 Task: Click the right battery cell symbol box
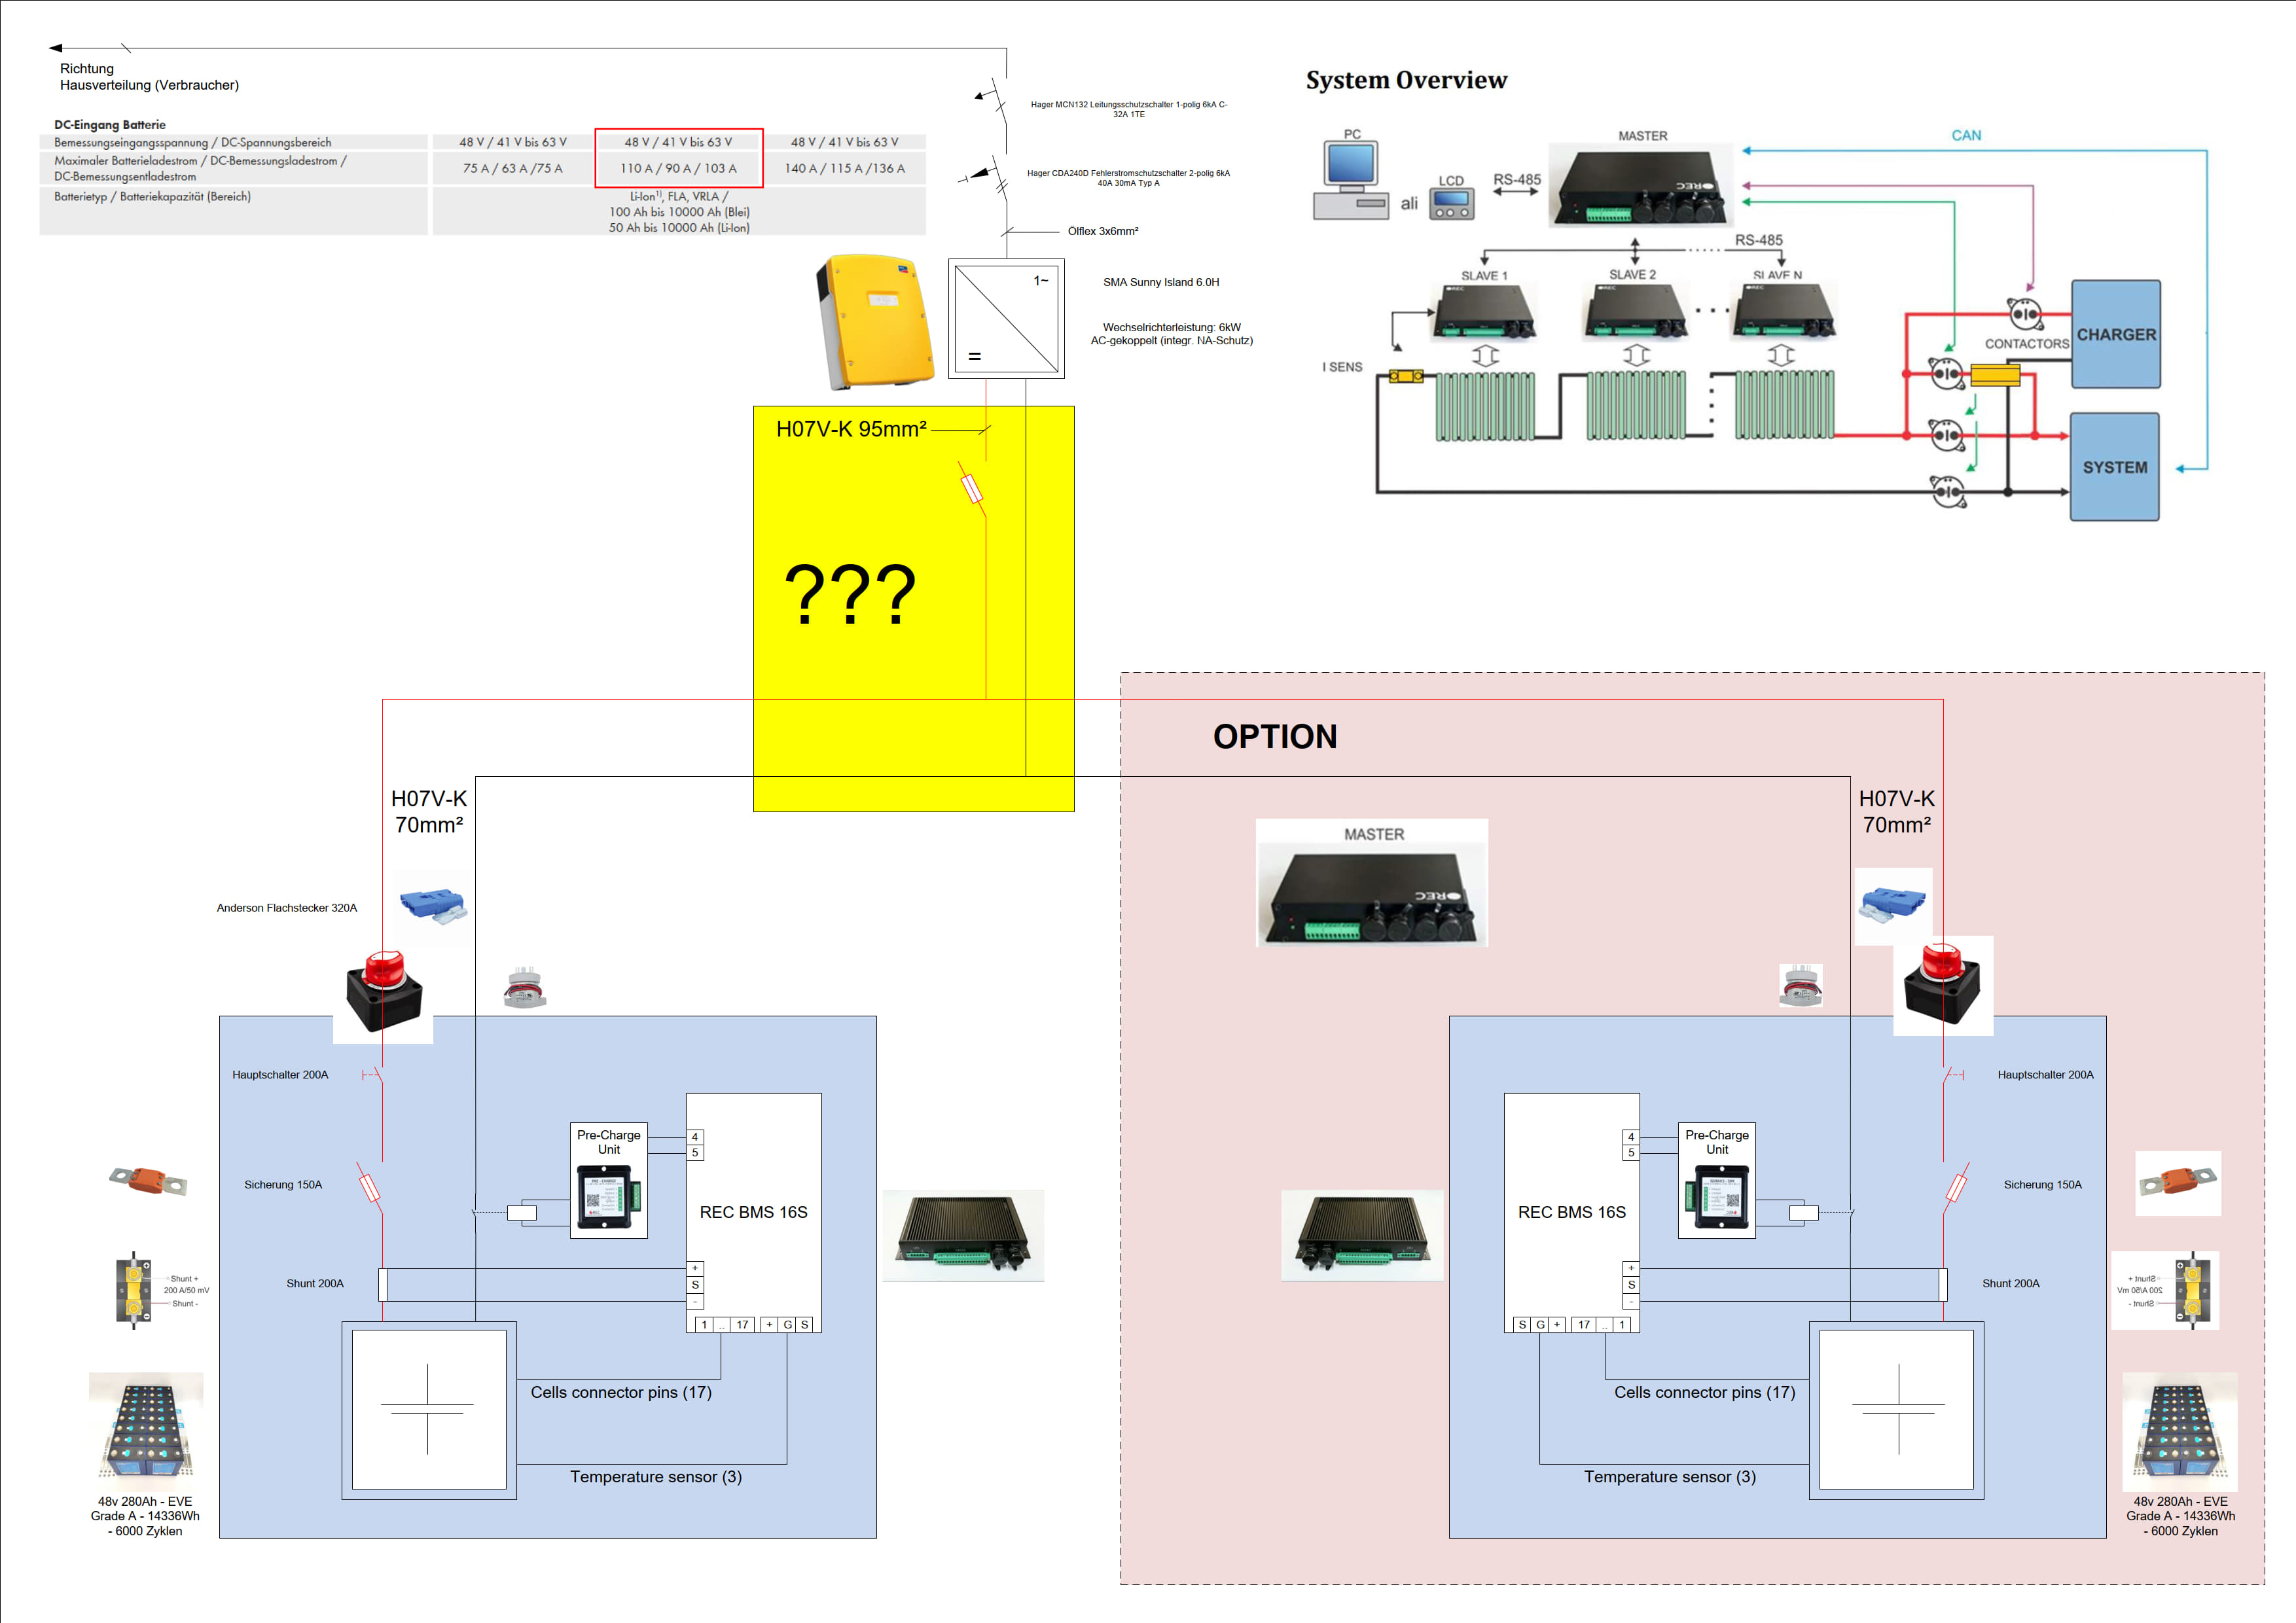pos(1896,1409)
